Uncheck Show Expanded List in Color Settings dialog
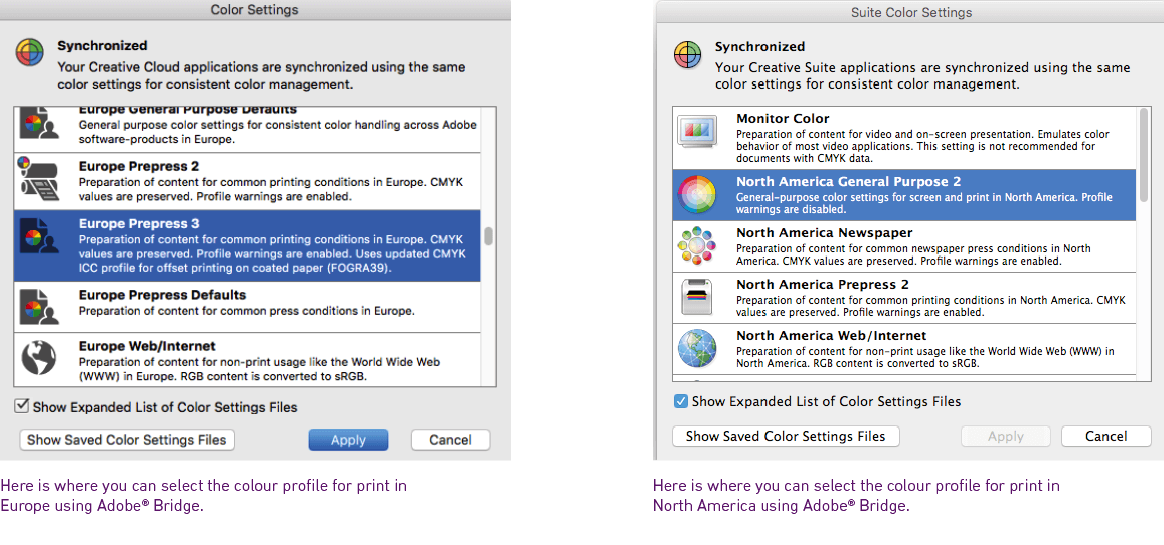Screen dimensions: 1164x545 (x=22, y=407)
